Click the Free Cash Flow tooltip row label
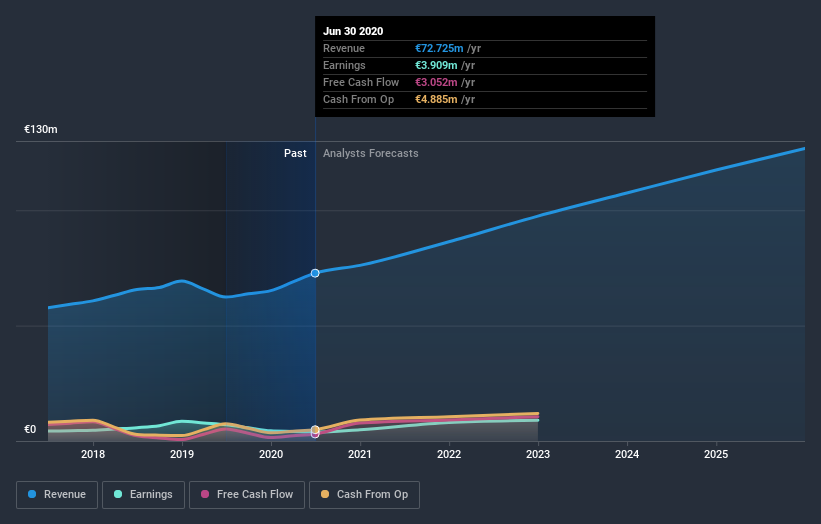Viewport: 821px width, 524px height. 361,82
